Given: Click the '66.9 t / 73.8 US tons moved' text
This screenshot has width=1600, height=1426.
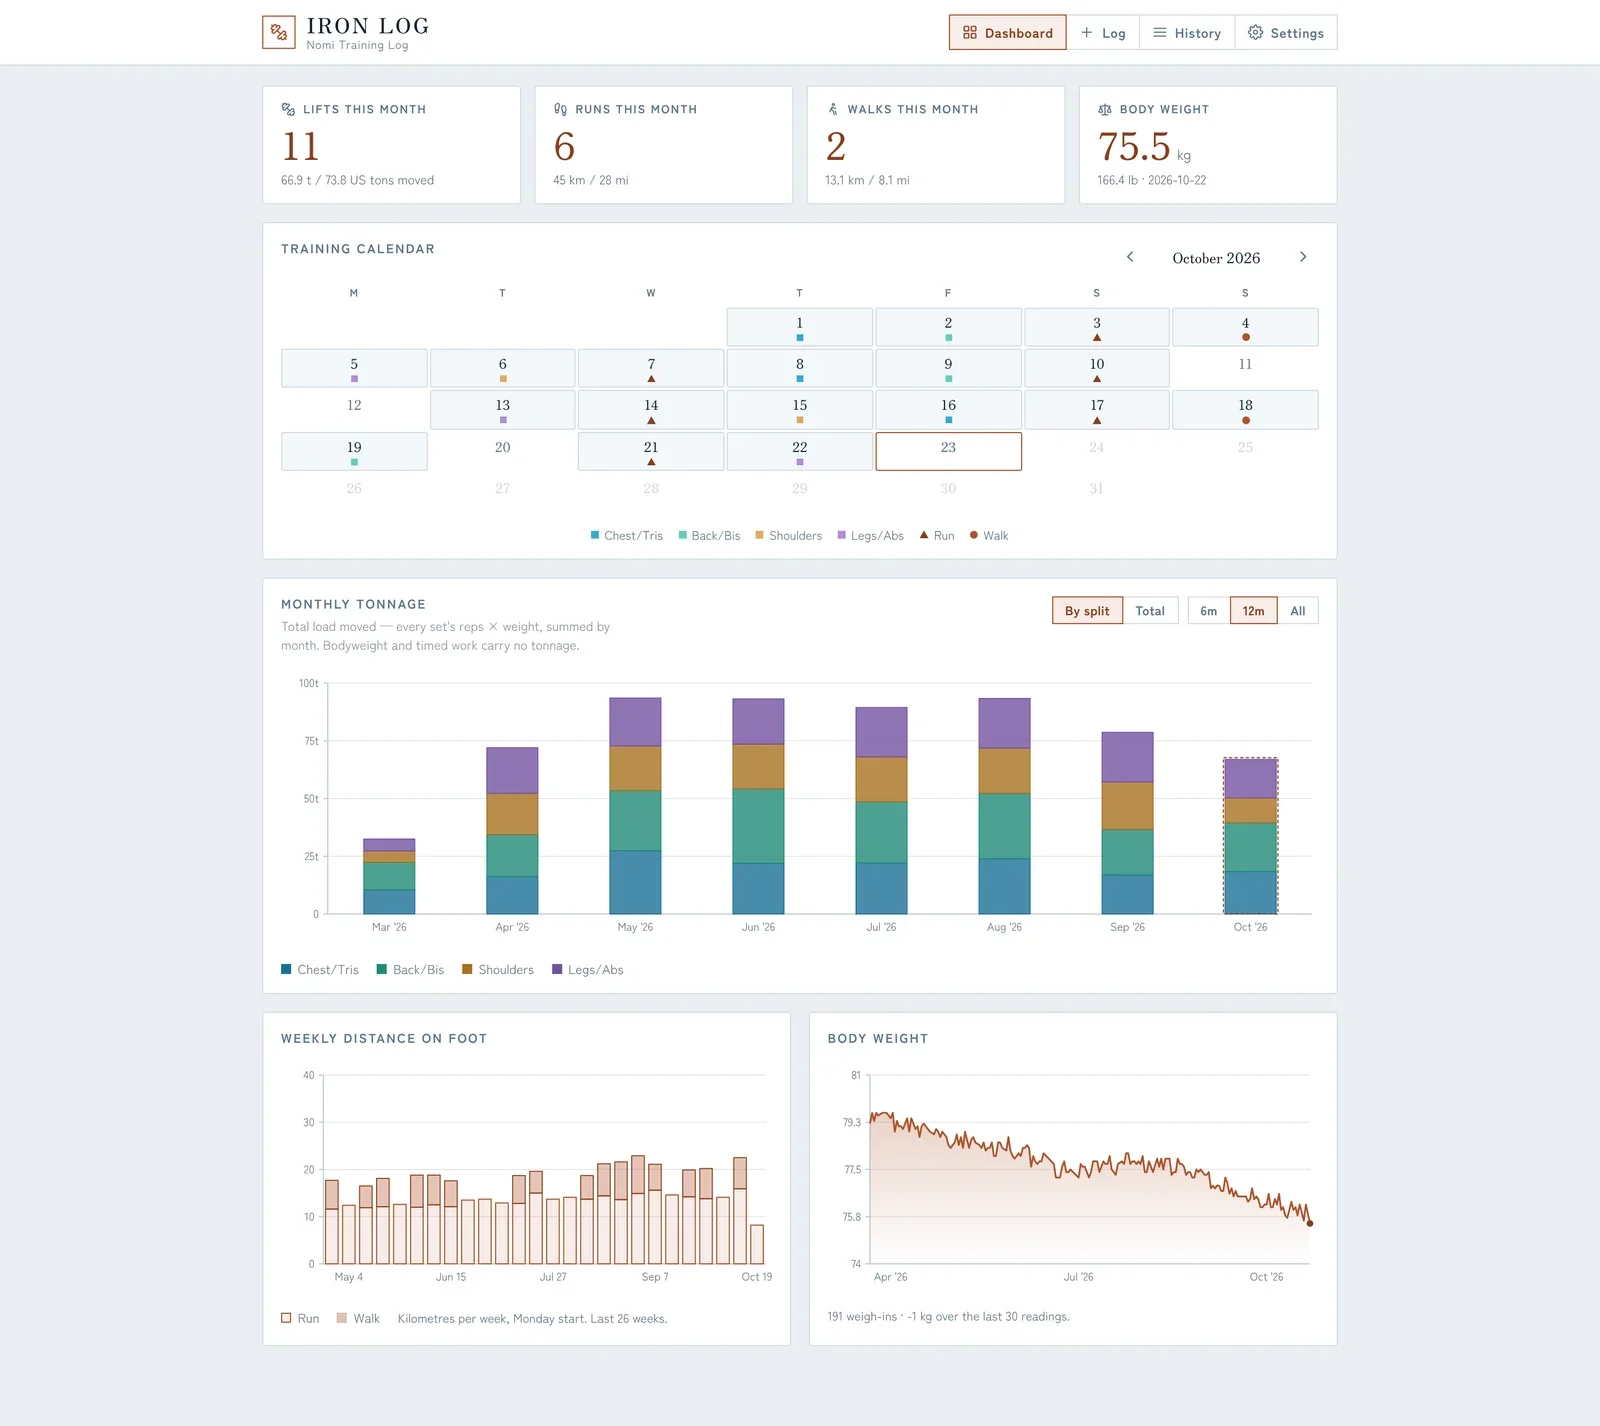Looking at the screenshot, I should [x=358, y=180].
